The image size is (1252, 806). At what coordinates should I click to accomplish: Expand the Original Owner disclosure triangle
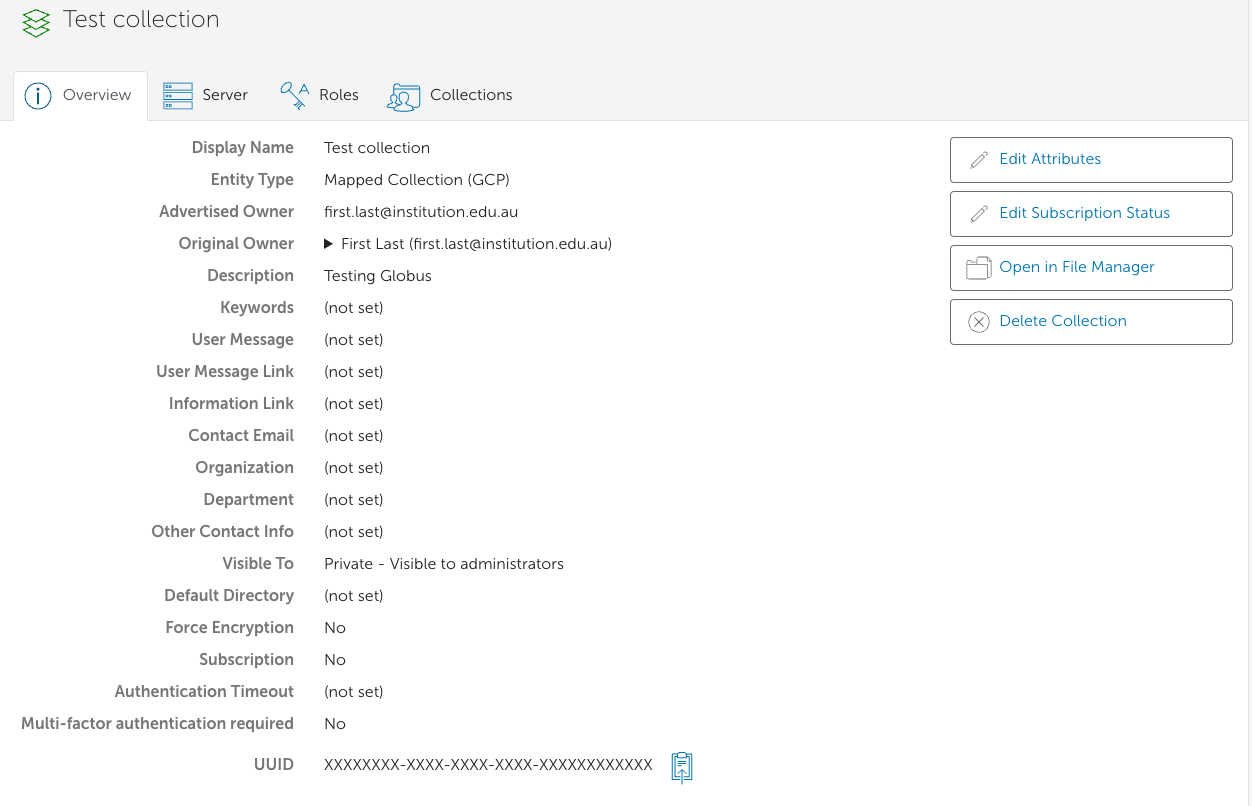point(329,244)
